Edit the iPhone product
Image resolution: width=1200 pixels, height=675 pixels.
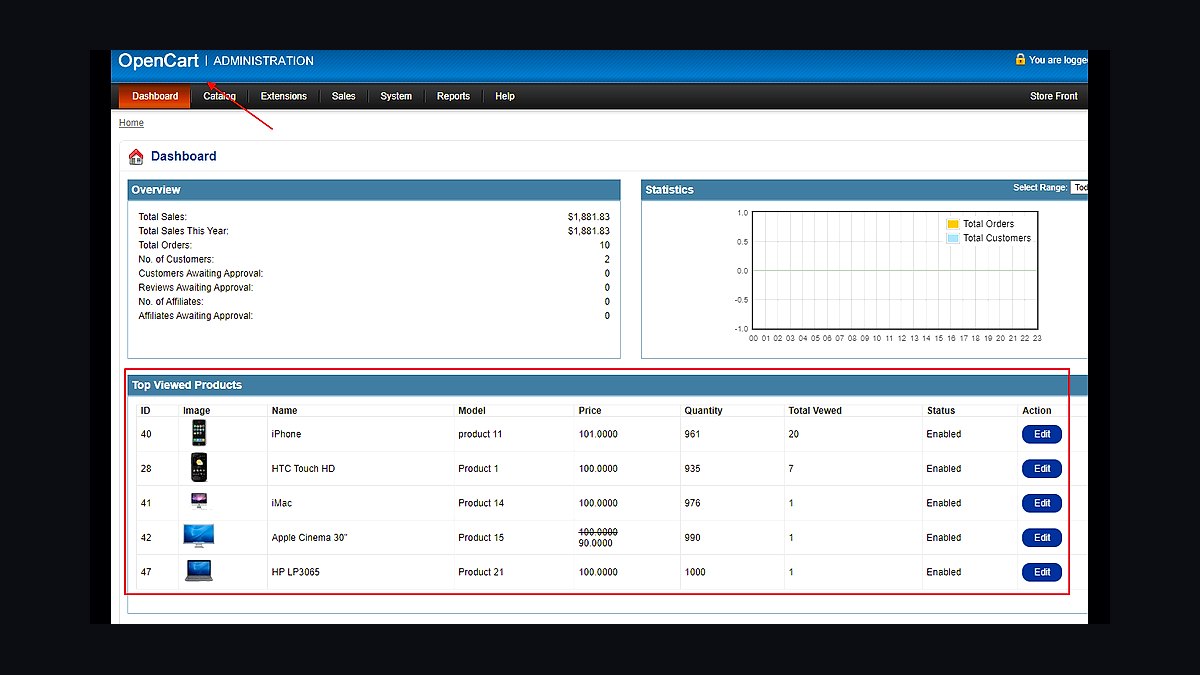point(1042,434)
